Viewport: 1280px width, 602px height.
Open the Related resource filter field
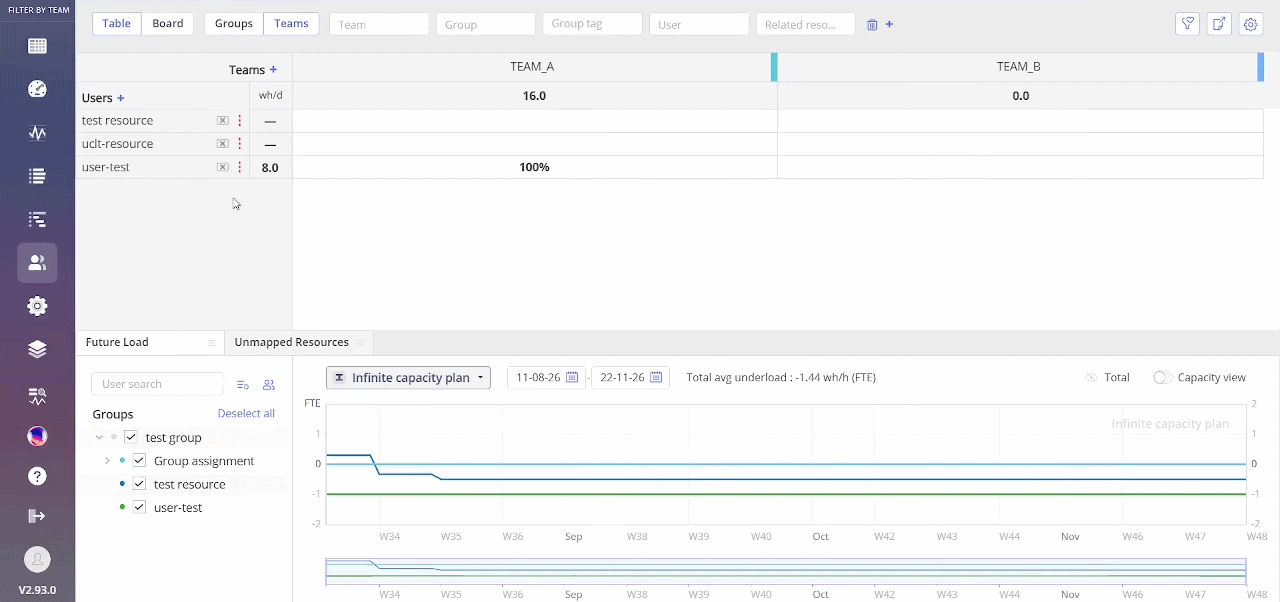tap(806, 24)
